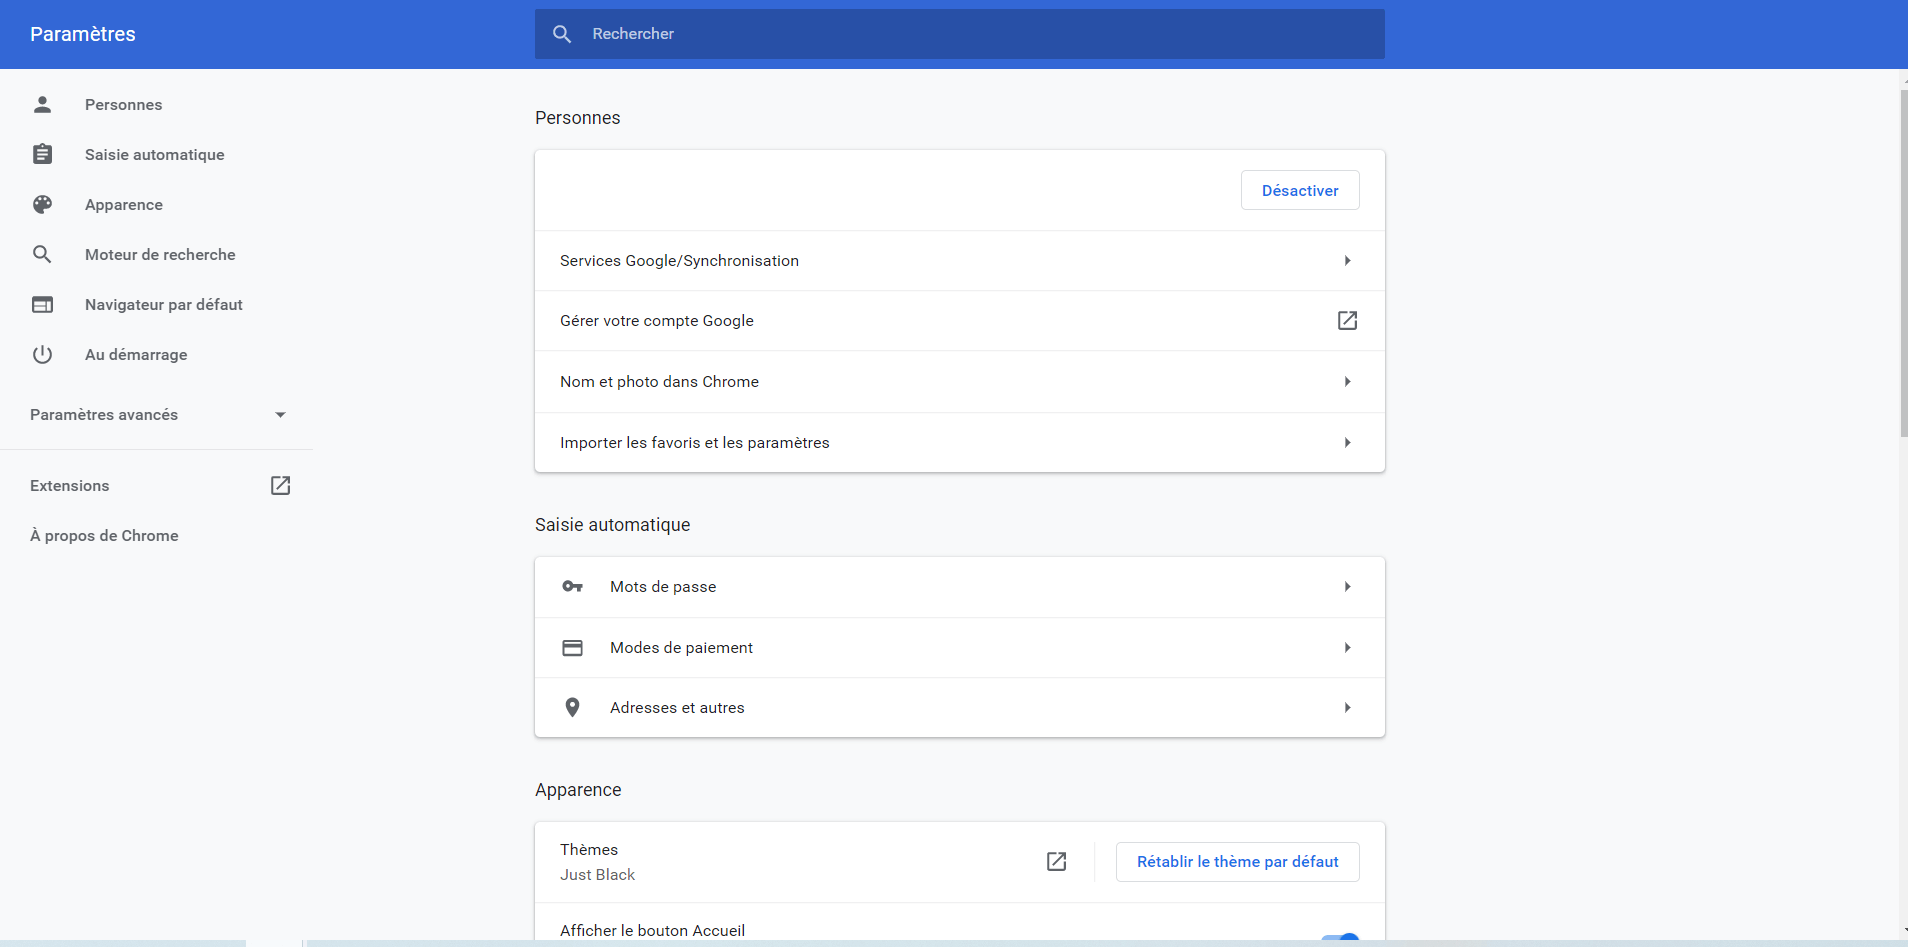
Task: Click the Adresses et autres text
Action: pyautogui.click(x=677, y=707)
